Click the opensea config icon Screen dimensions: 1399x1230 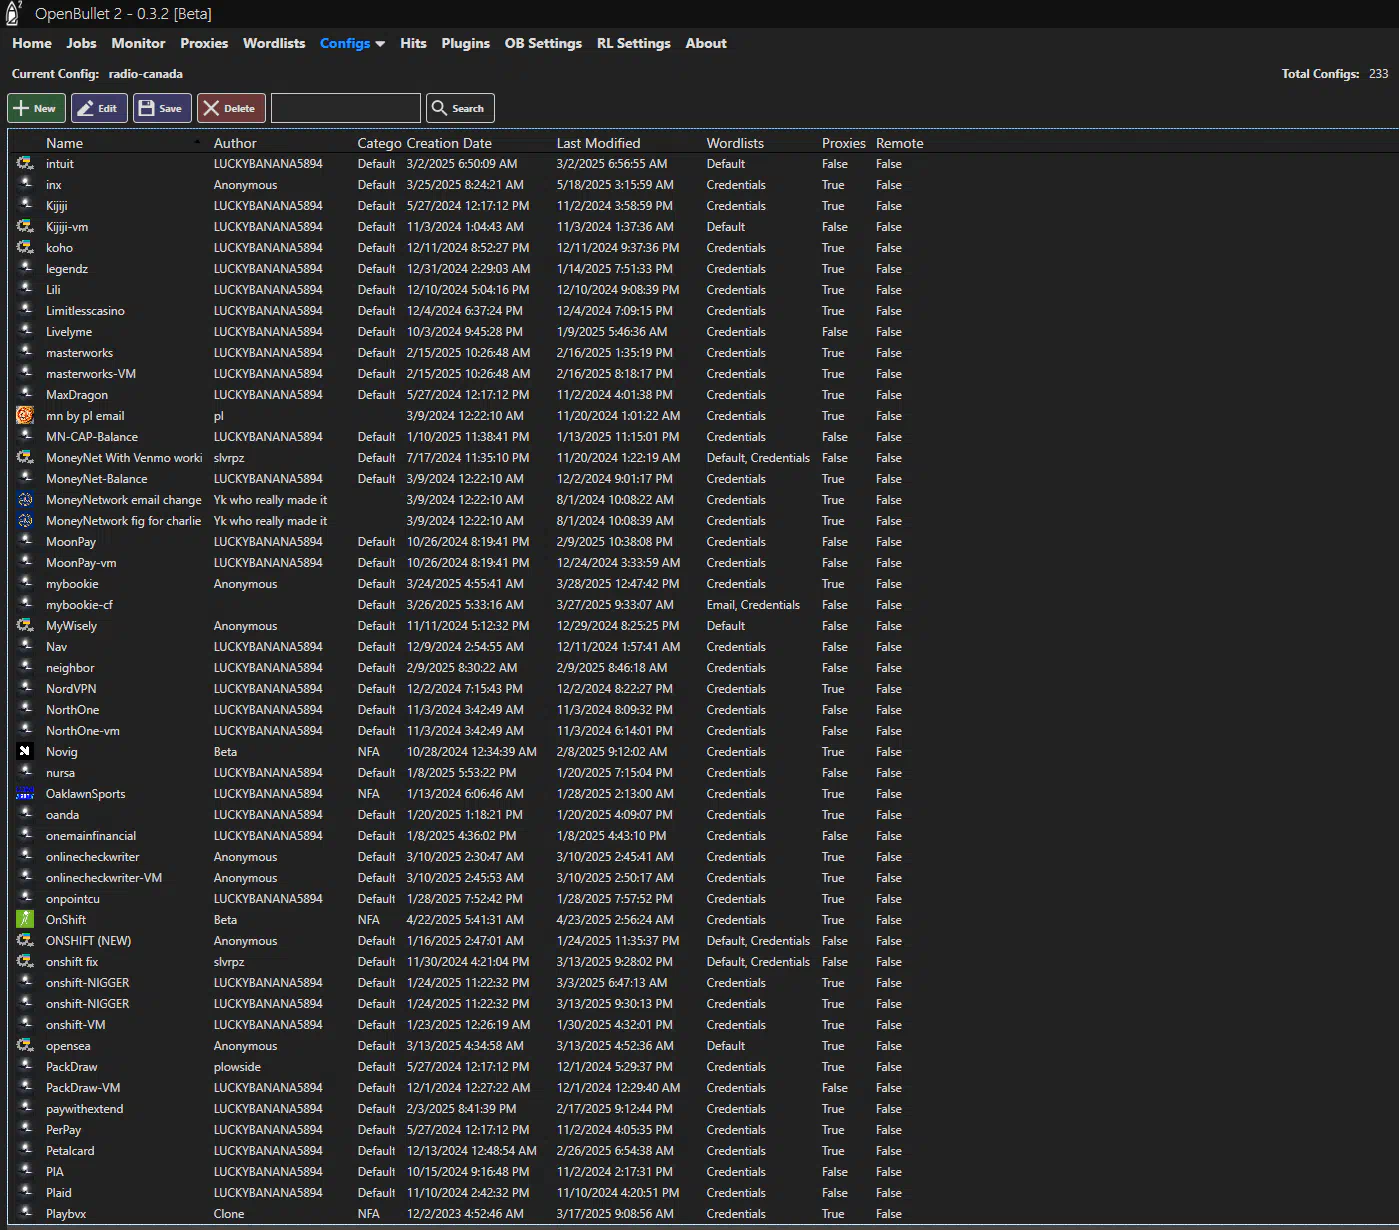pos(25,1046)
